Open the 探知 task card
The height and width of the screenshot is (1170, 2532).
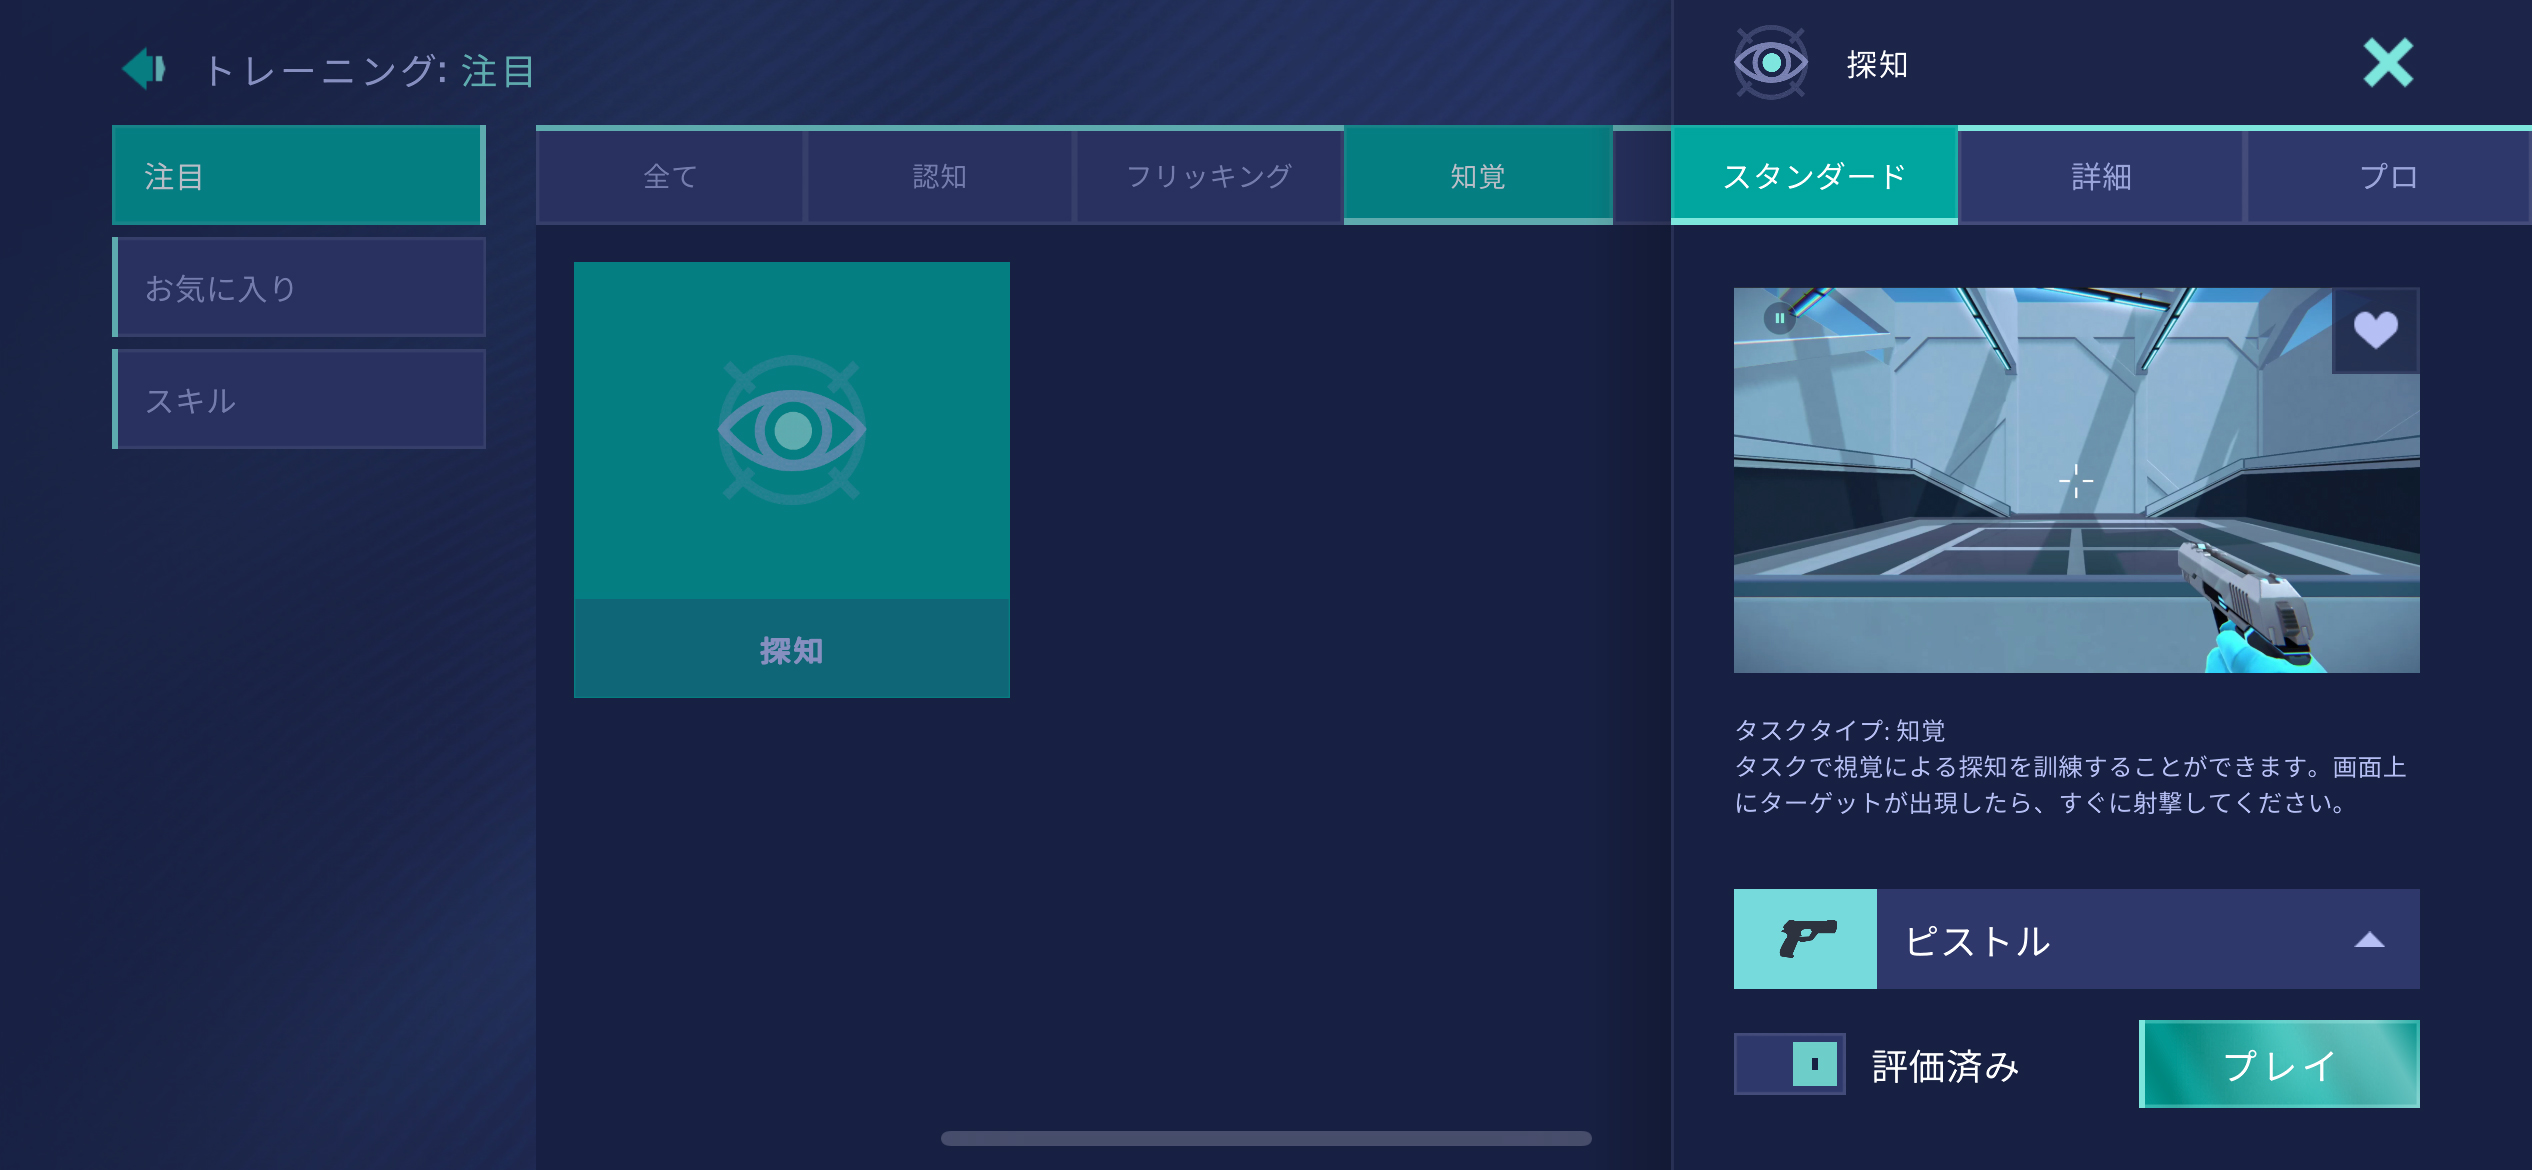tap(791, 480)
